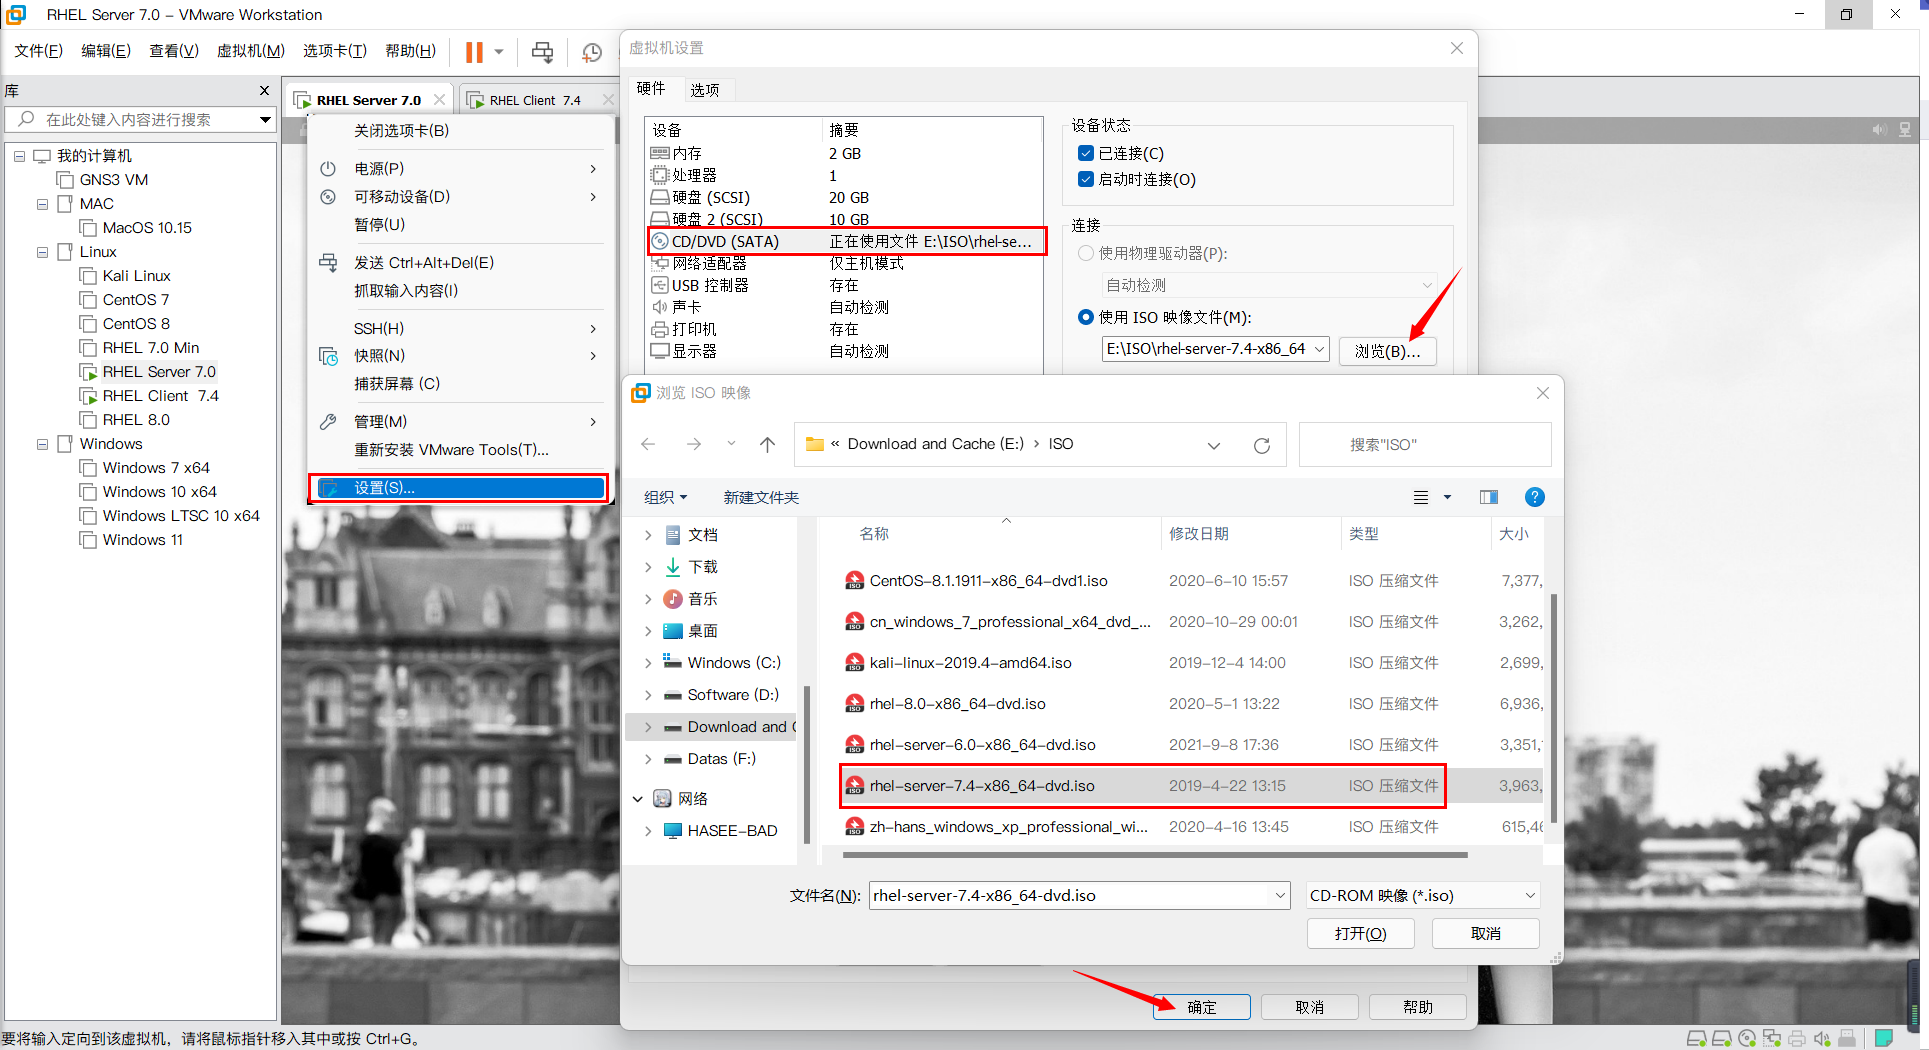Click the send Ctrl+Alt+Del toolbar icon
This screenshot has width=1929, height=1050.
(542, 51)
